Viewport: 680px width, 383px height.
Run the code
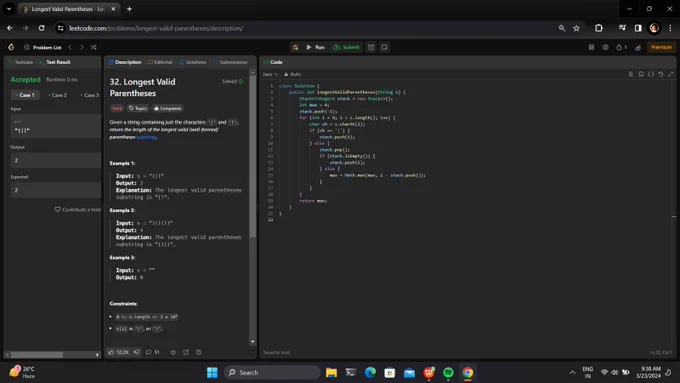(x=316, y=47)
